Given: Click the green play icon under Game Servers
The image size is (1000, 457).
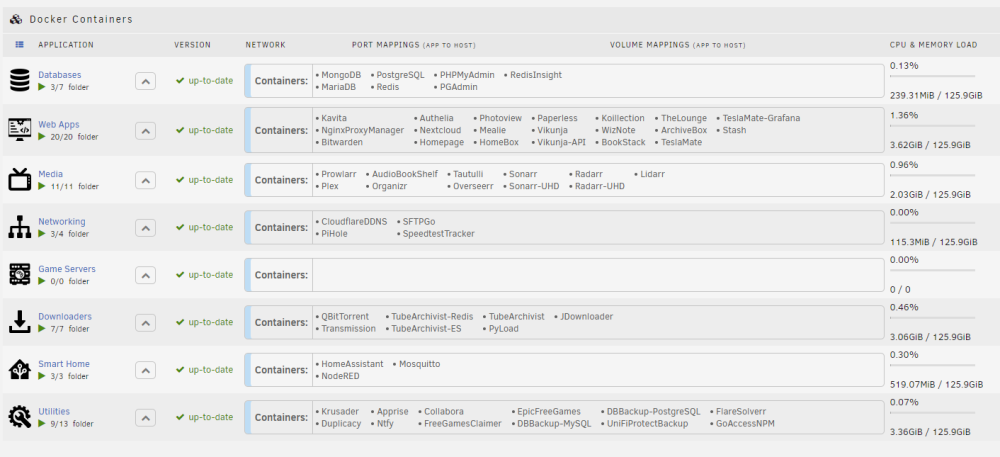Looking at the screenshot, I should (x=42, y=281).
